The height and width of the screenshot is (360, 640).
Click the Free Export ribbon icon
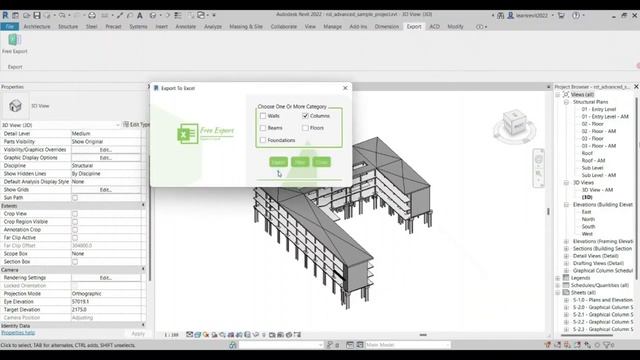[x=15, y=40]
